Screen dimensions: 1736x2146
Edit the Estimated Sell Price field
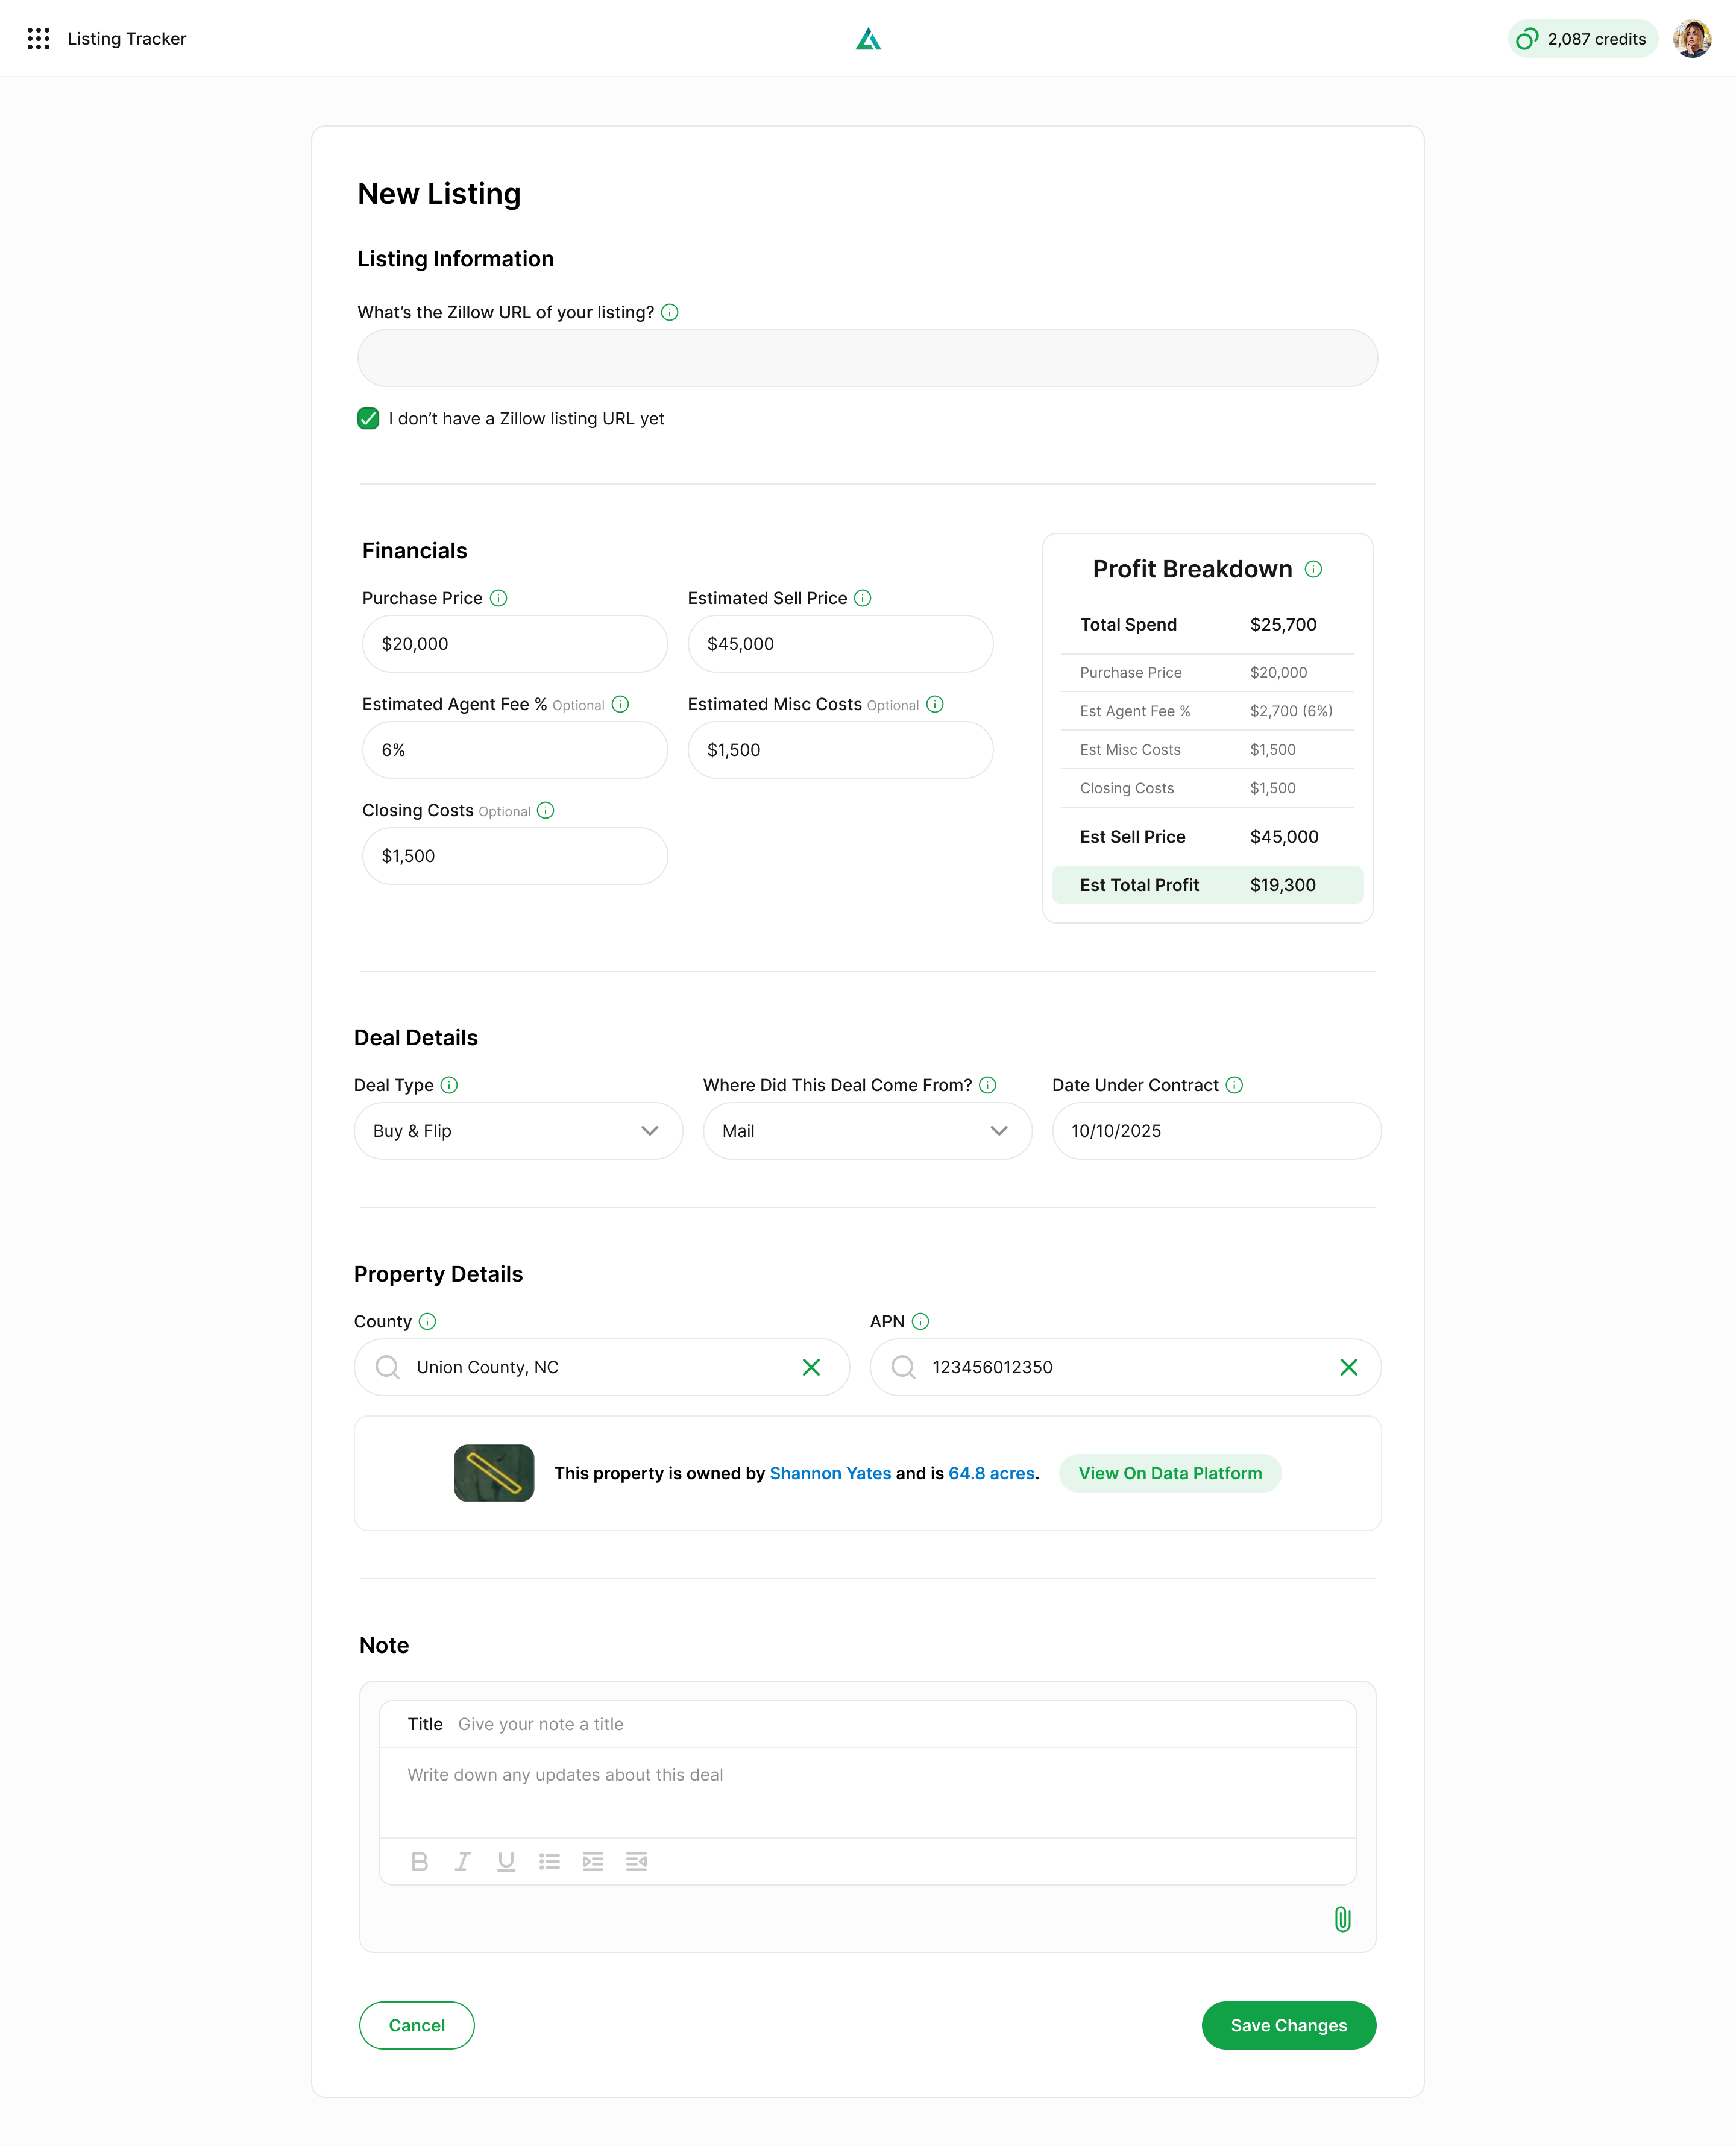(840, 644)
